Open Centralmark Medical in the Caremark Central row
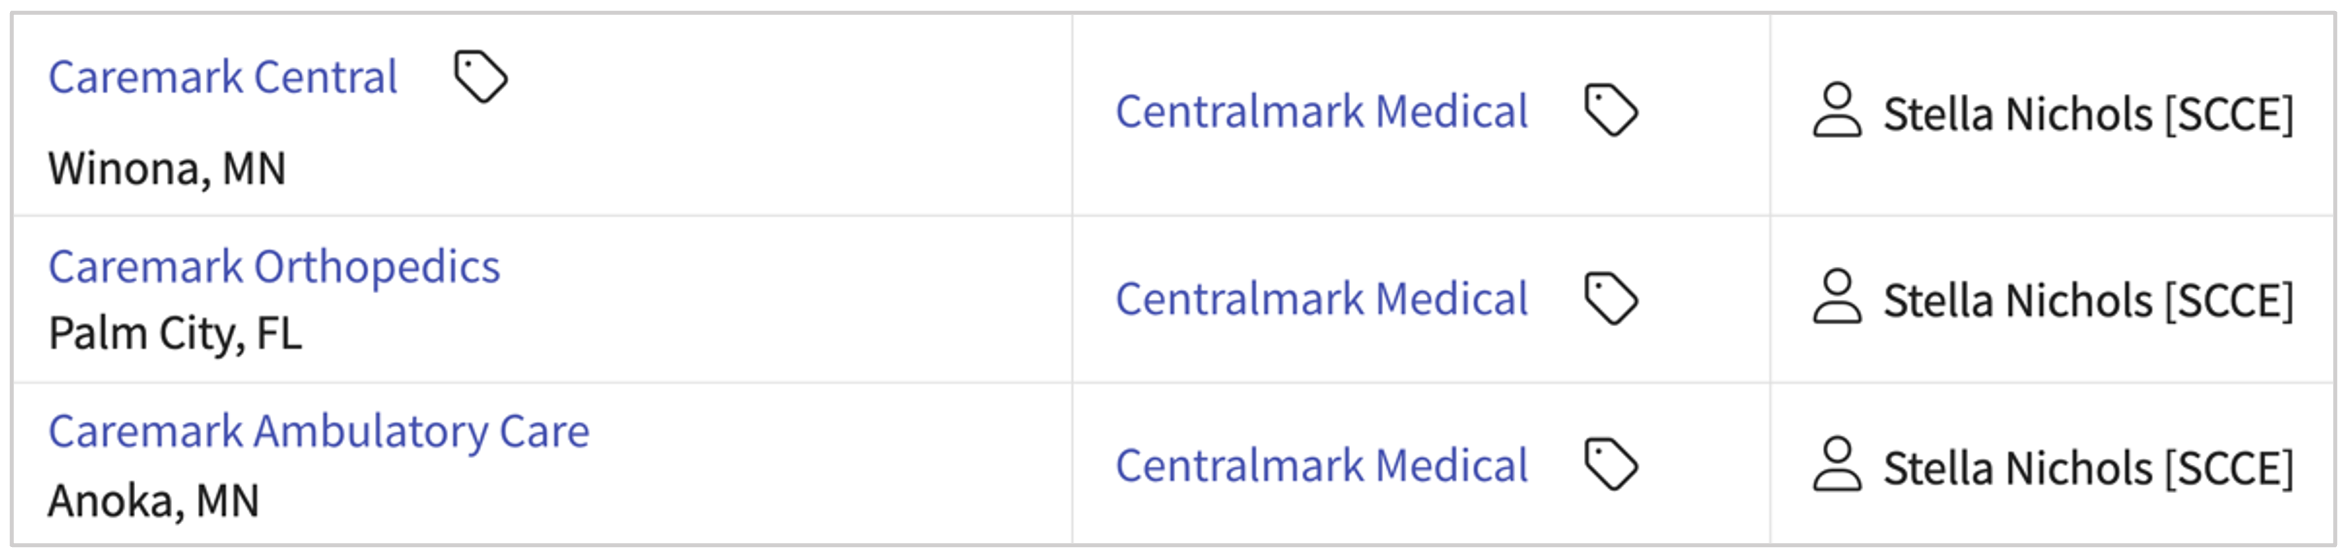 coord(1321,111)
